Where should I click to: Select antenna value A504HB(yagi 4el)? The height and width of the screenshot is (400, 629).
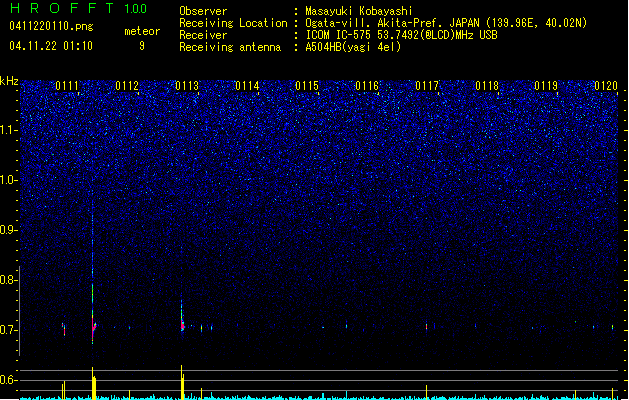click(x=353, y=47)
